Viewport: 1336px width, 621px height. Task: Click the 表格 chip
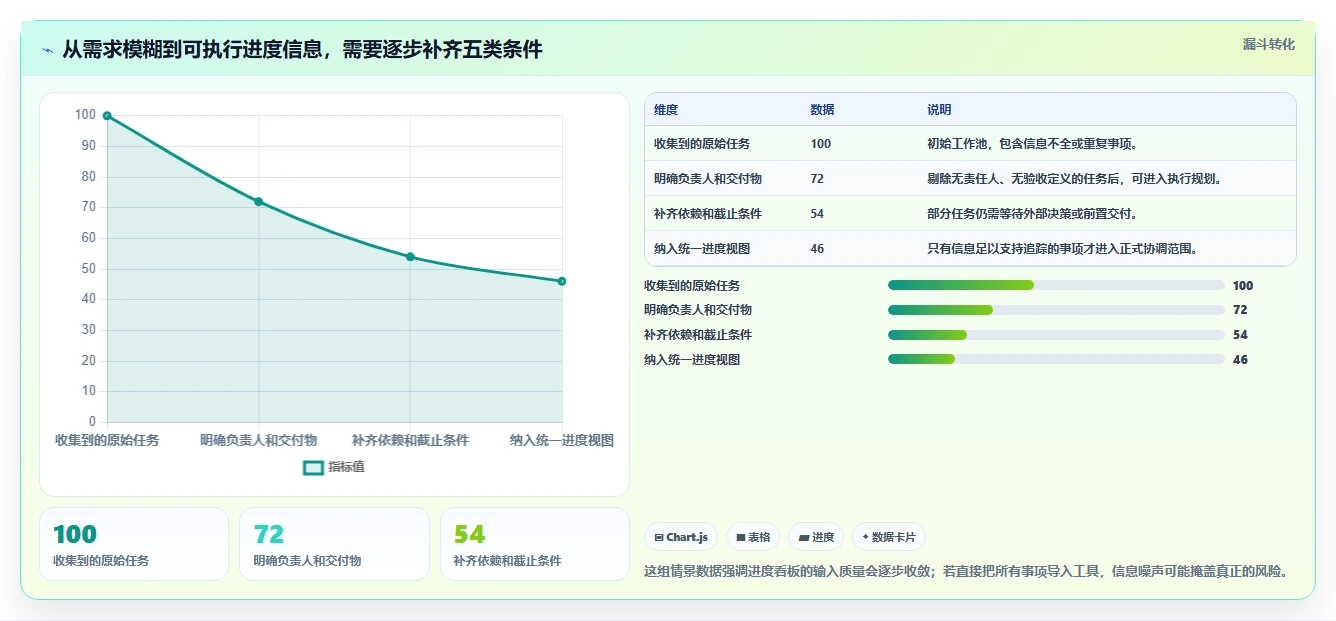753,537
